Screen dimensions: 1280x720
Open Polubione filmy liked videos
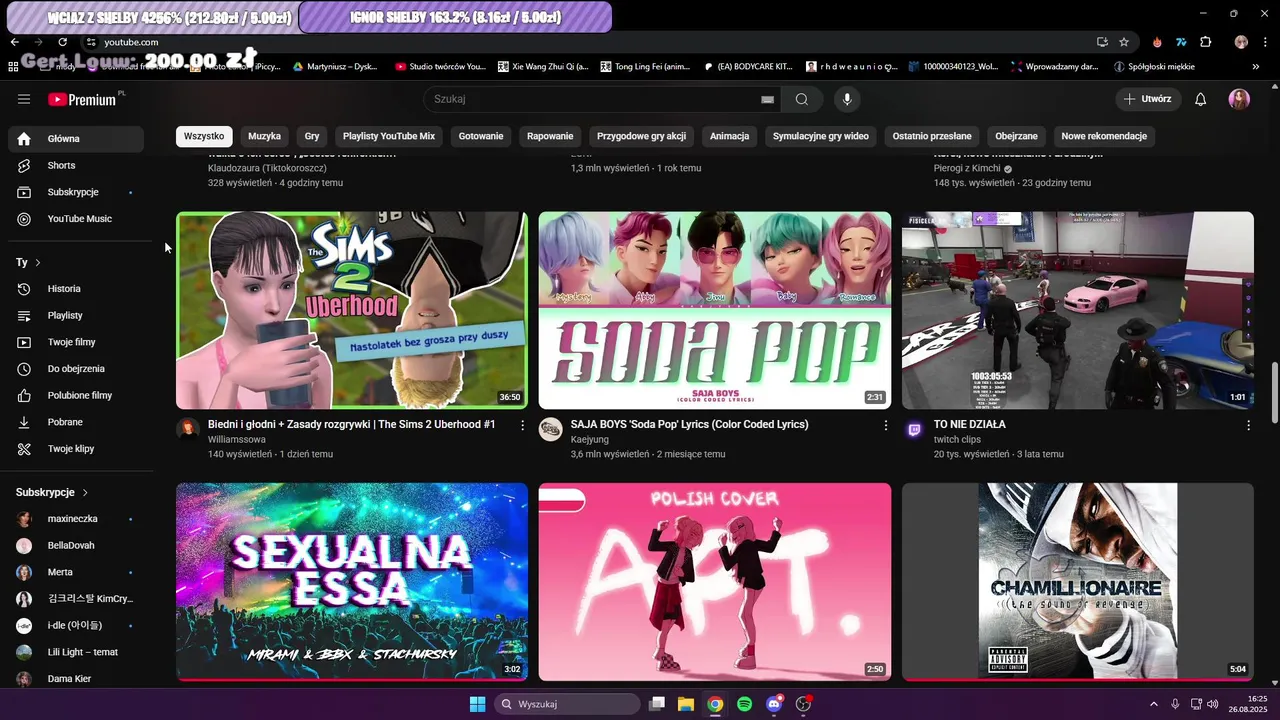pos(76,395)
